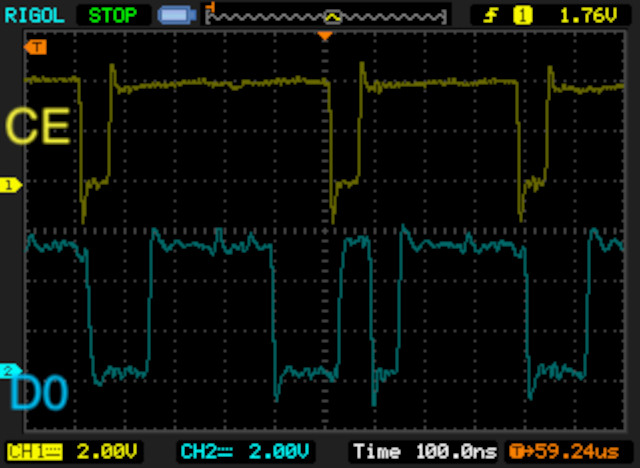Click the yellow CE label

[x=38, y=126]
